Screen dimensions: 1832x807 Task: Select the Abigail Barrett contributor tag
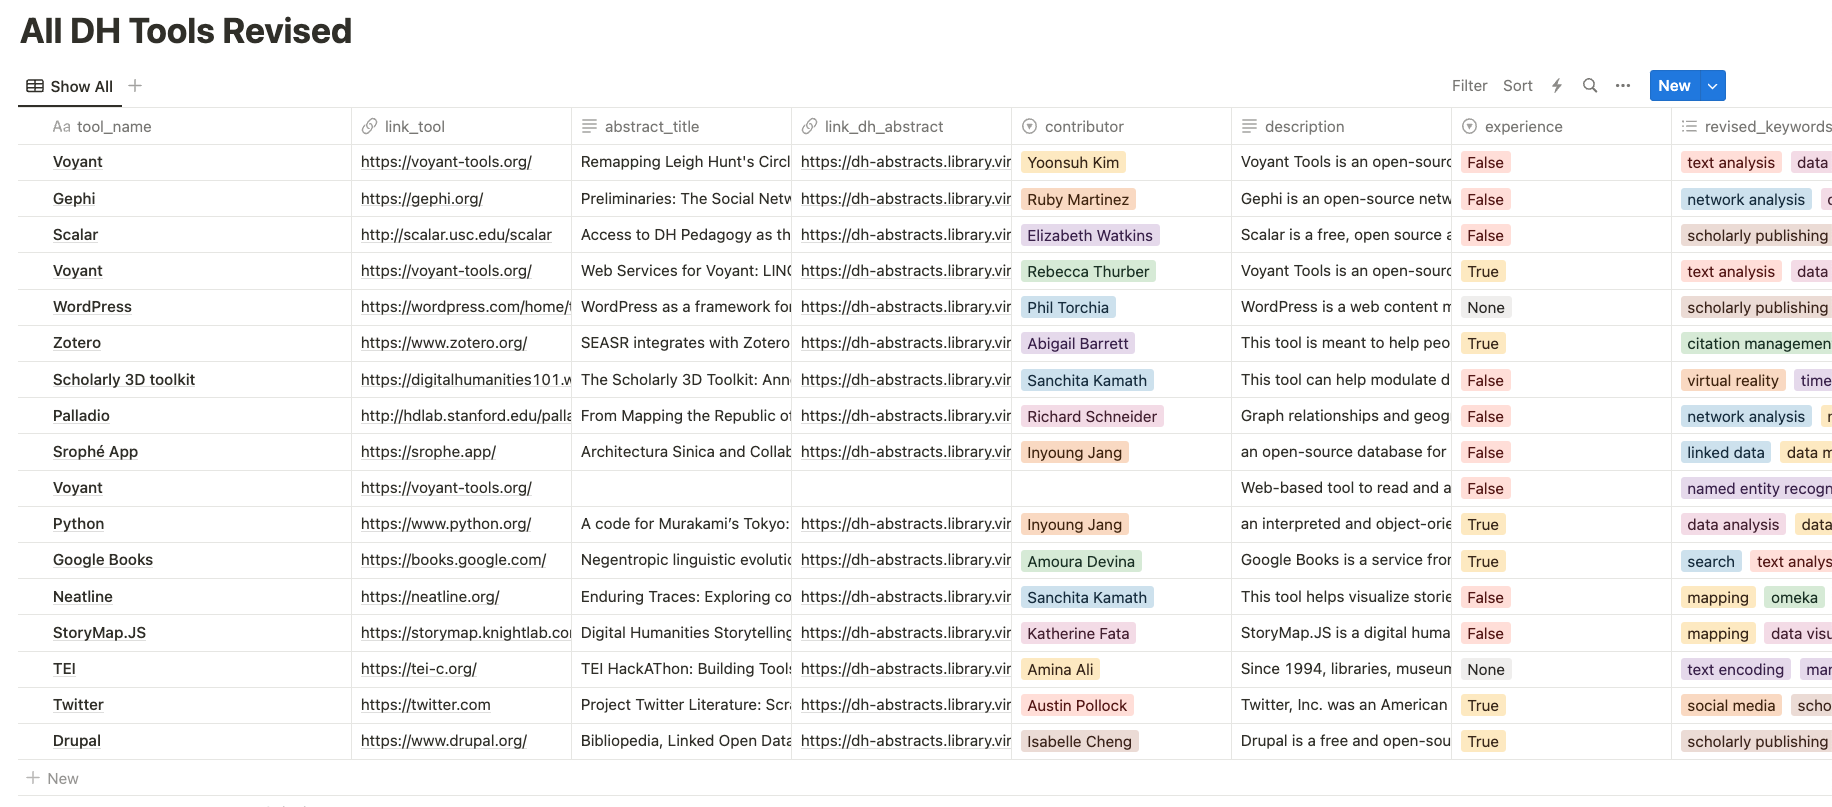(x=1078, y=344)
